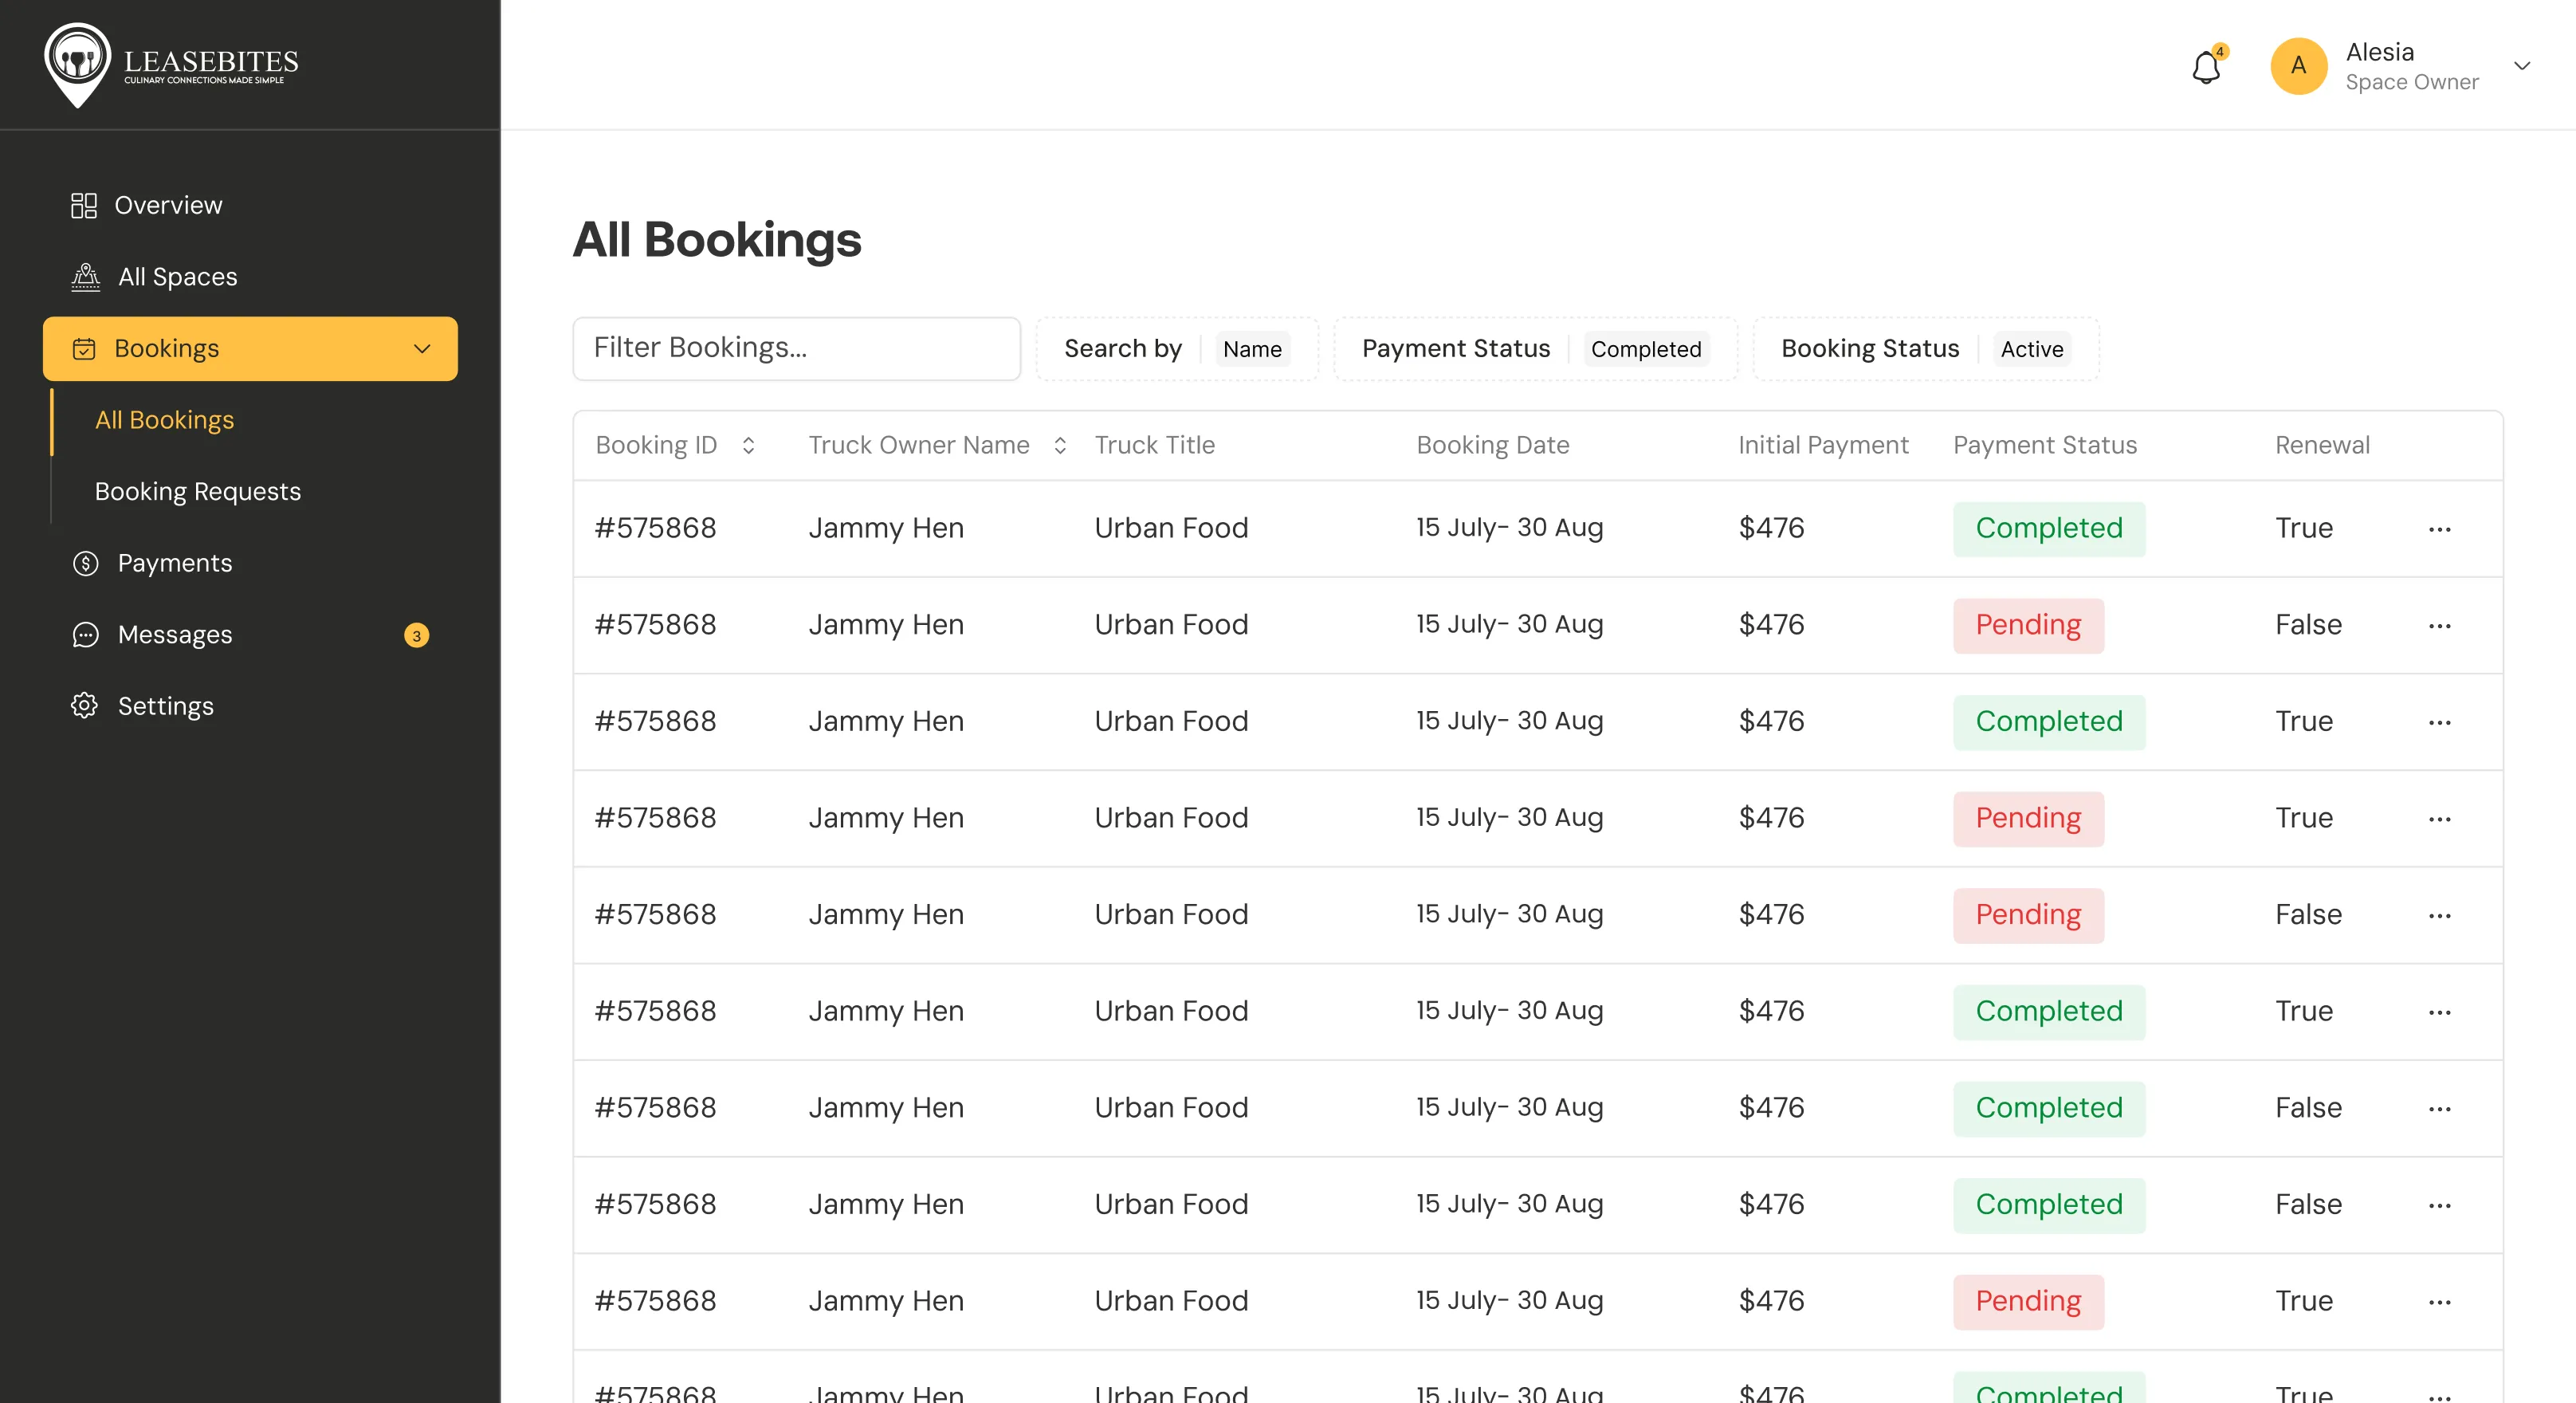2576x1403 pixels.
Task: Open Payment Status filter dropdown
Action: click(1535, 349)
